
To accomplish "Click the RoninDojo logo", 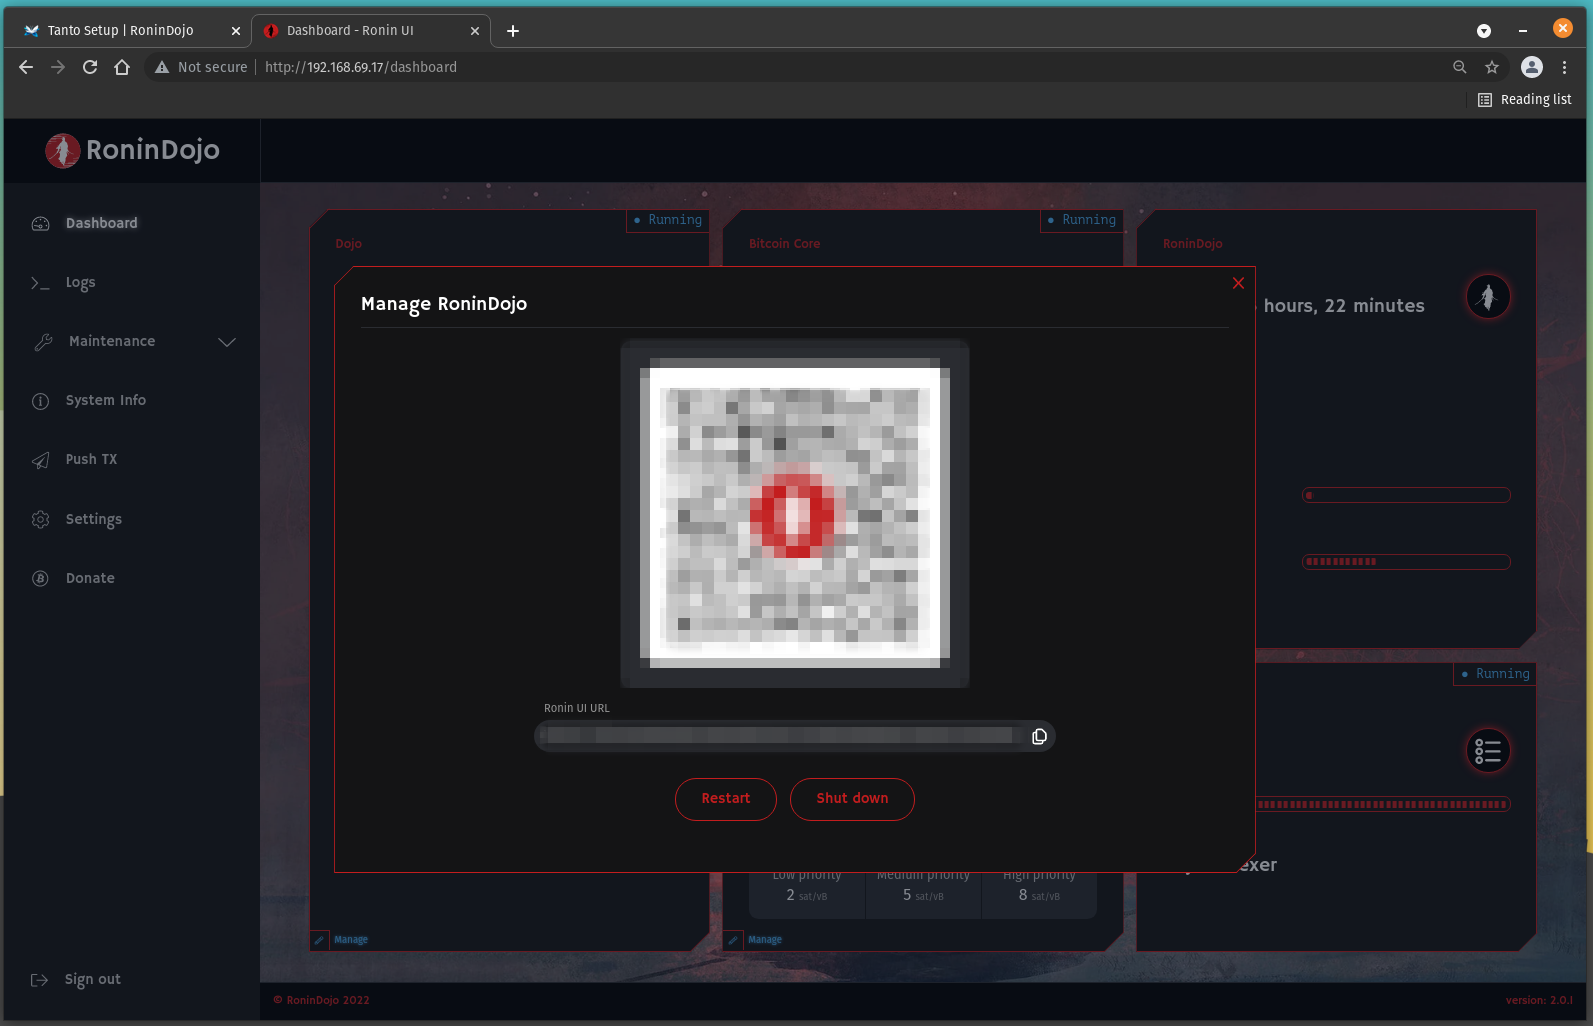I will pos(132,150).
